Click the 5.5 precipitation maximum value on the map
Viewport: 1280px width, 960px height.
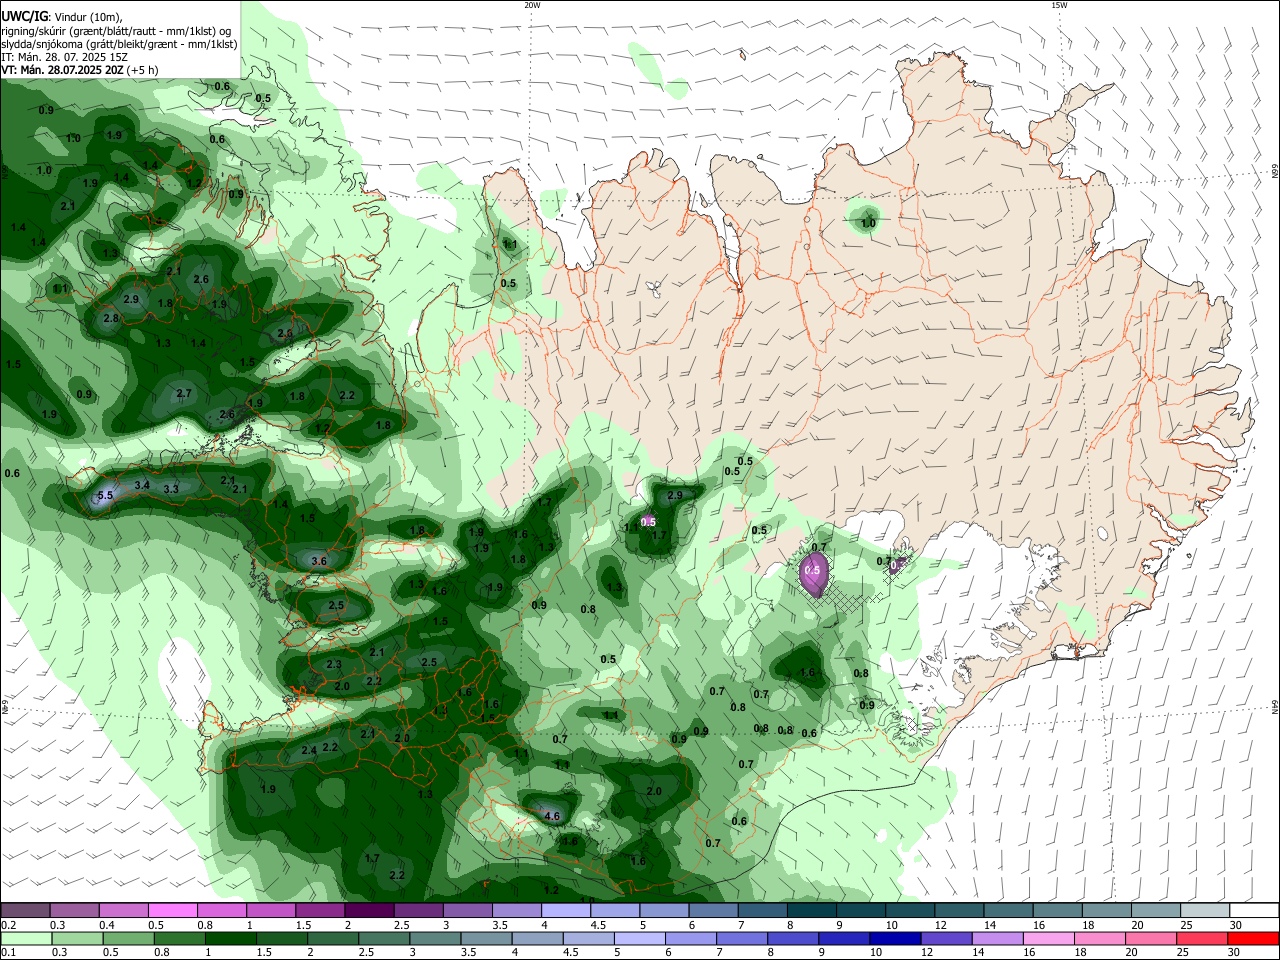click(x=106, y=496)
